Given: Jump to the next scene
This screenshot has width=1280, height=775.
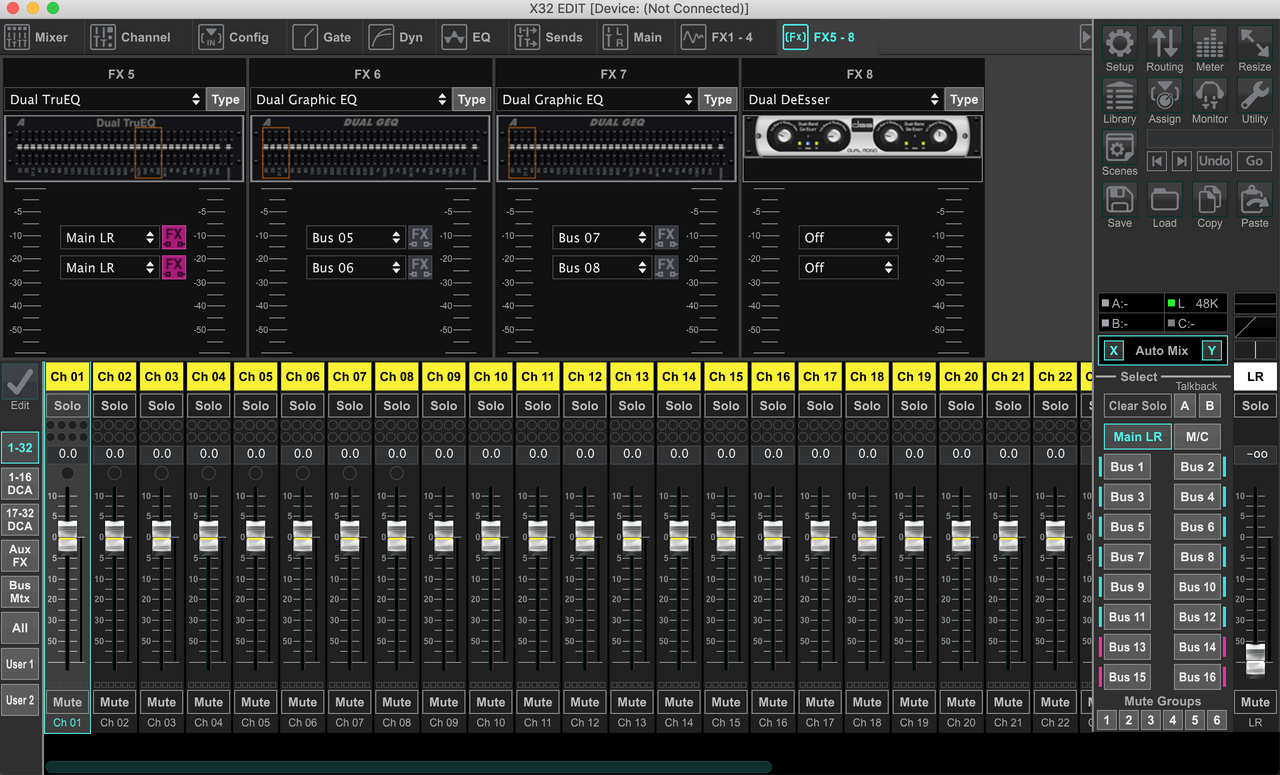Looking at the screenshot, I should (1182, 160).
